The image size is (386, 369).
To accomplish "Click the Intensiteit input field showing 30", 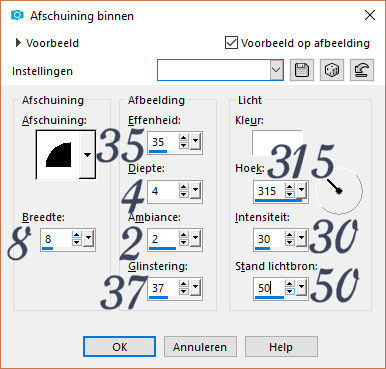I will [x=269, y=239].
